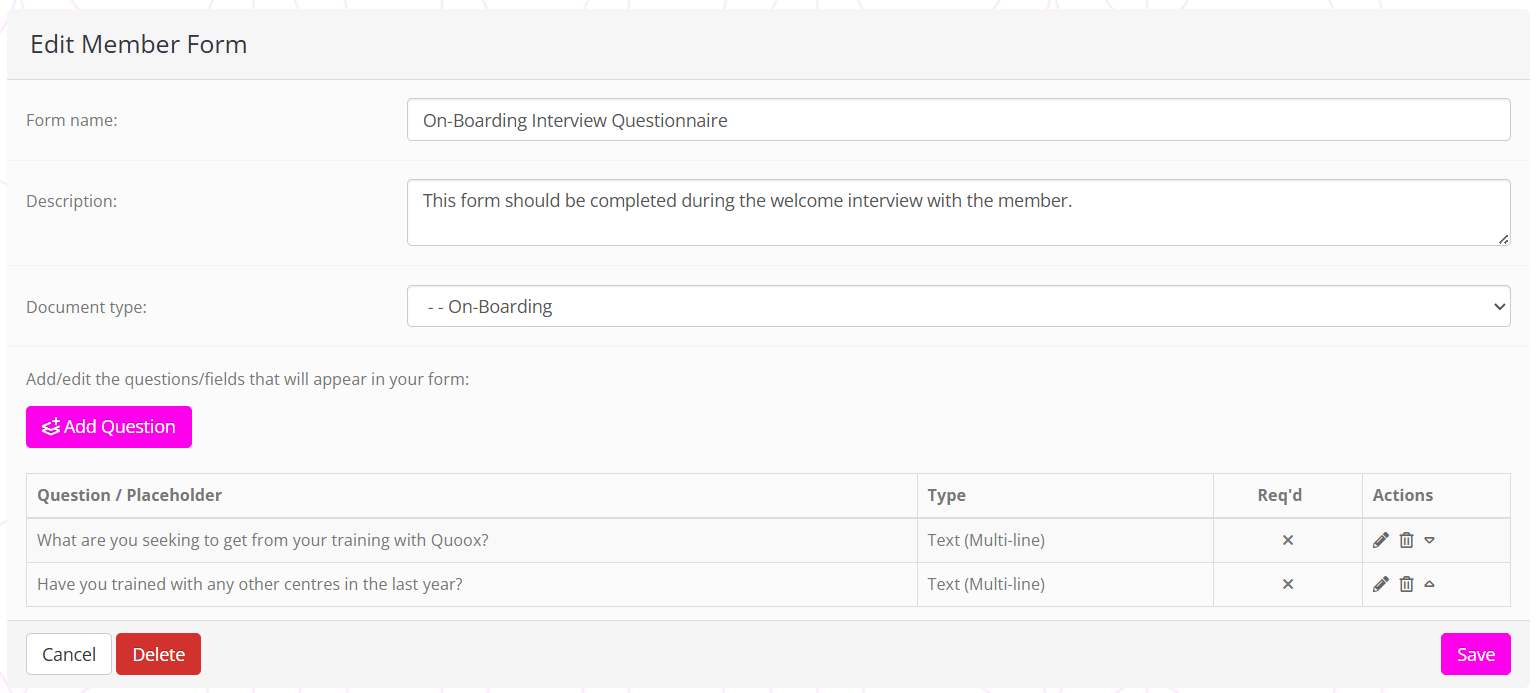Image resolution: width=1540 pixels, height=693 pixels.
Task: Click pencil icon for "Have you trained" question
Action: point(1381,584)
